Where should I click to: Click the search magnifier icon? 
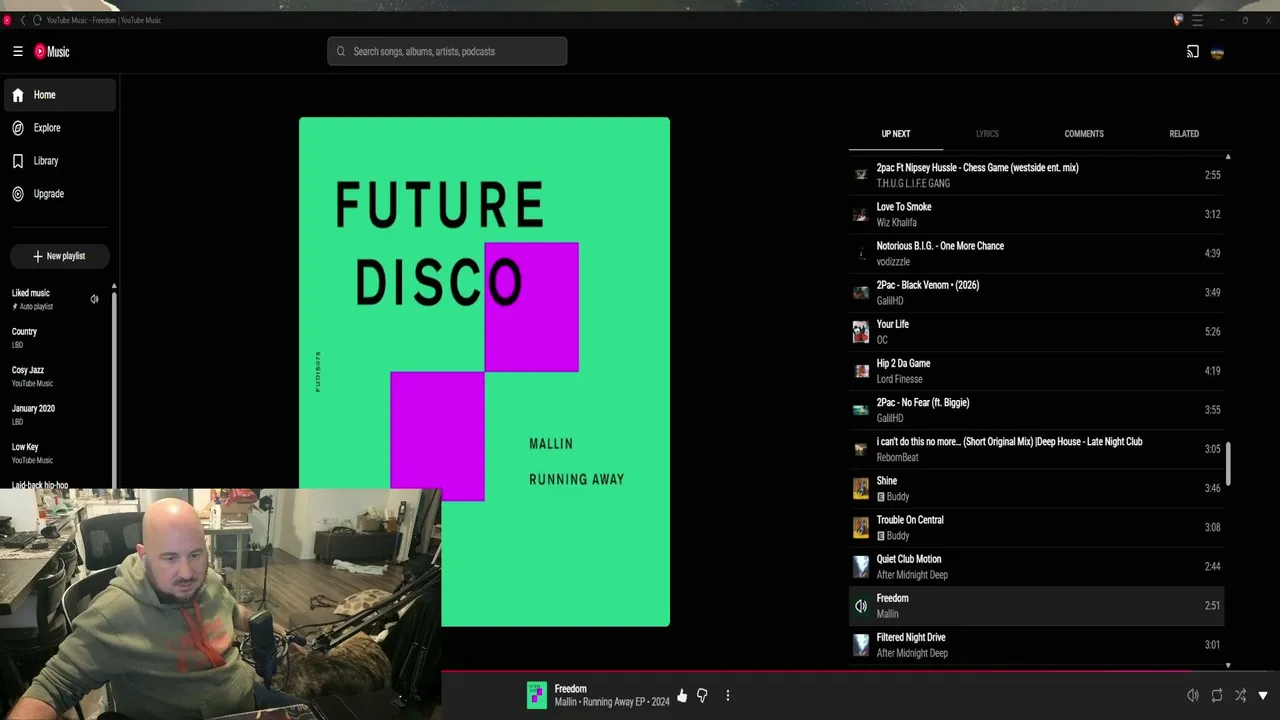341,52
